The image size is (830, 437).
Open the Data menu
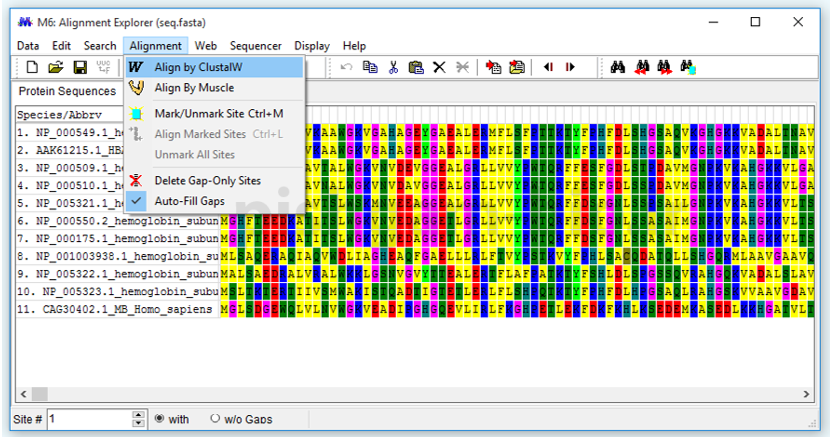coord(28,45)
